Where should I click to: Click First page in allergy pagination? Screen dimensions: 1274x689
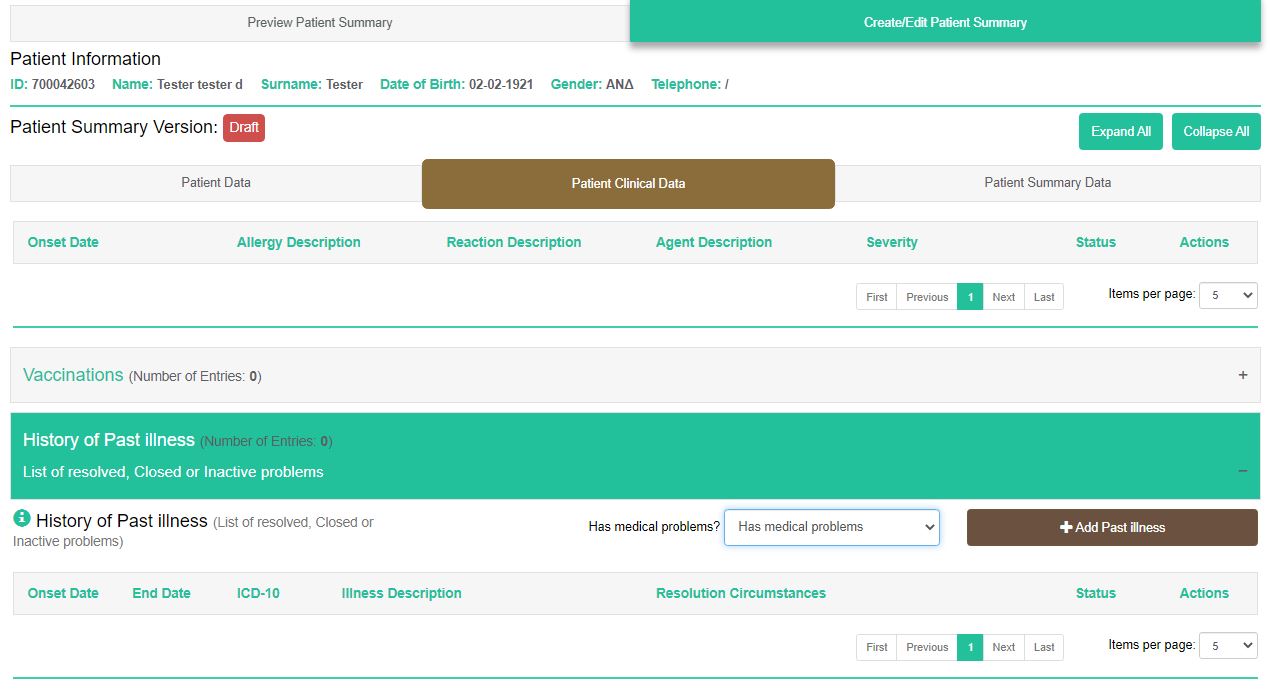point(877,297)
